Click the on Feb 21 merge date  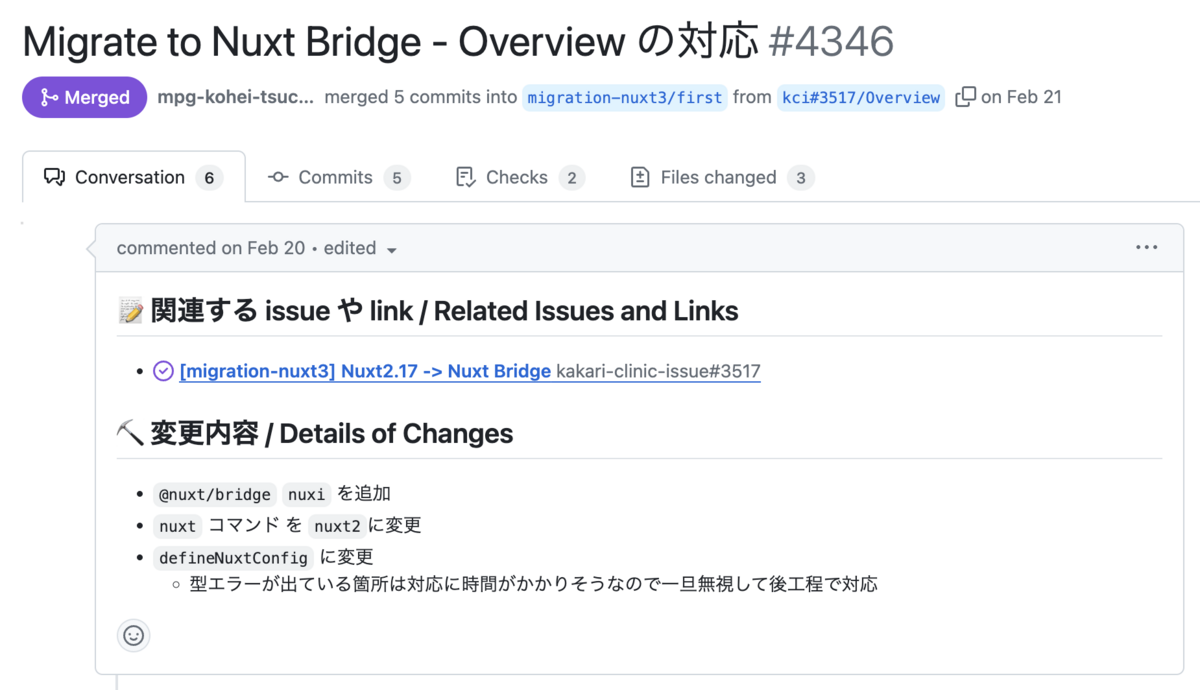(1021, 97)
